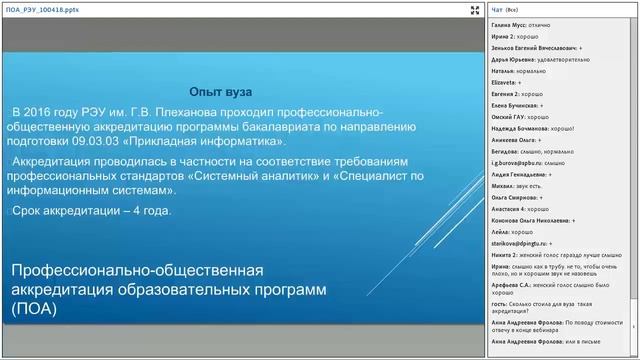Viewport: 640px width, 360px height.
Task: Select Ирина 2 chat message
Action: pyautogui.click(x=515, y=36)
